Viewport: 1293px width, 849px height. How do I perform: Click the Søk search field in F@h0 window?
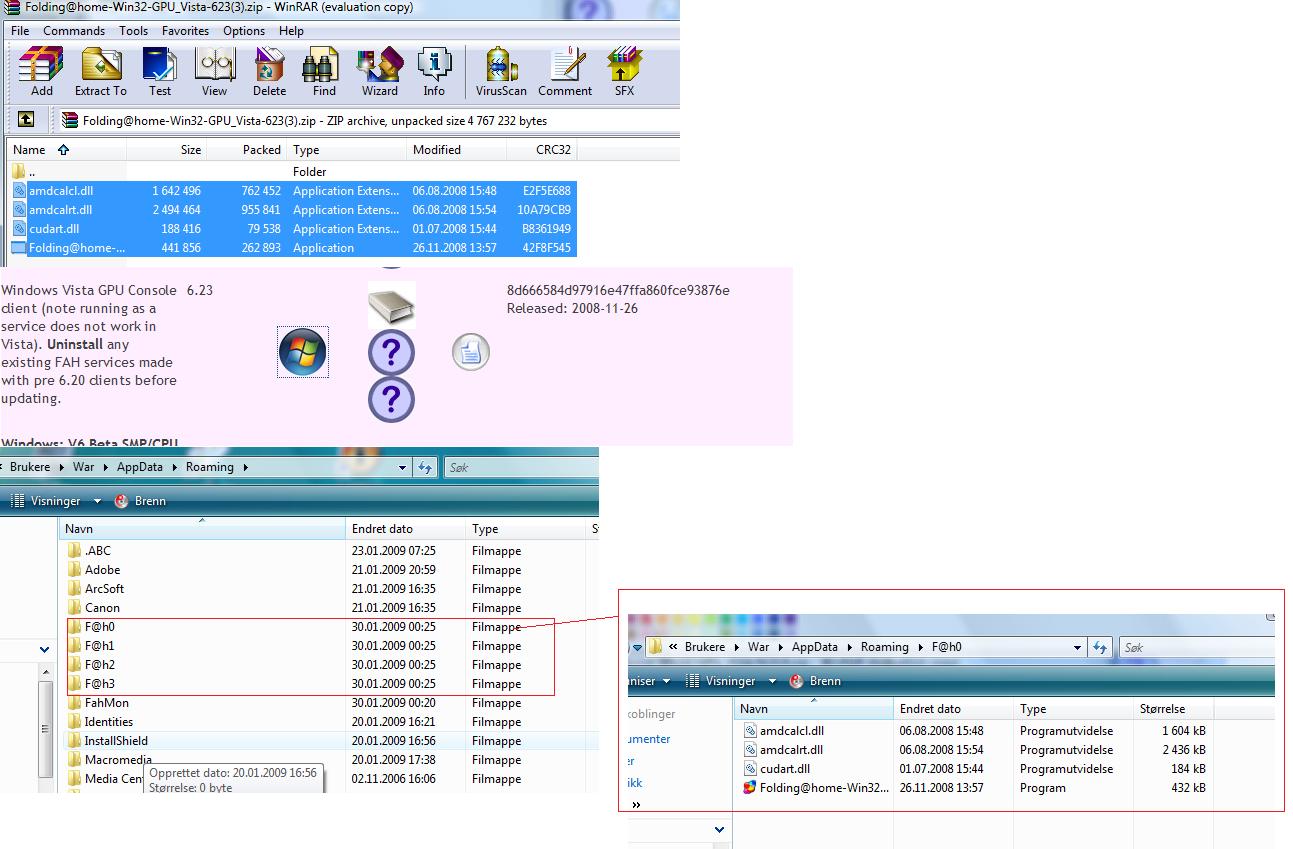[1195, 647]
